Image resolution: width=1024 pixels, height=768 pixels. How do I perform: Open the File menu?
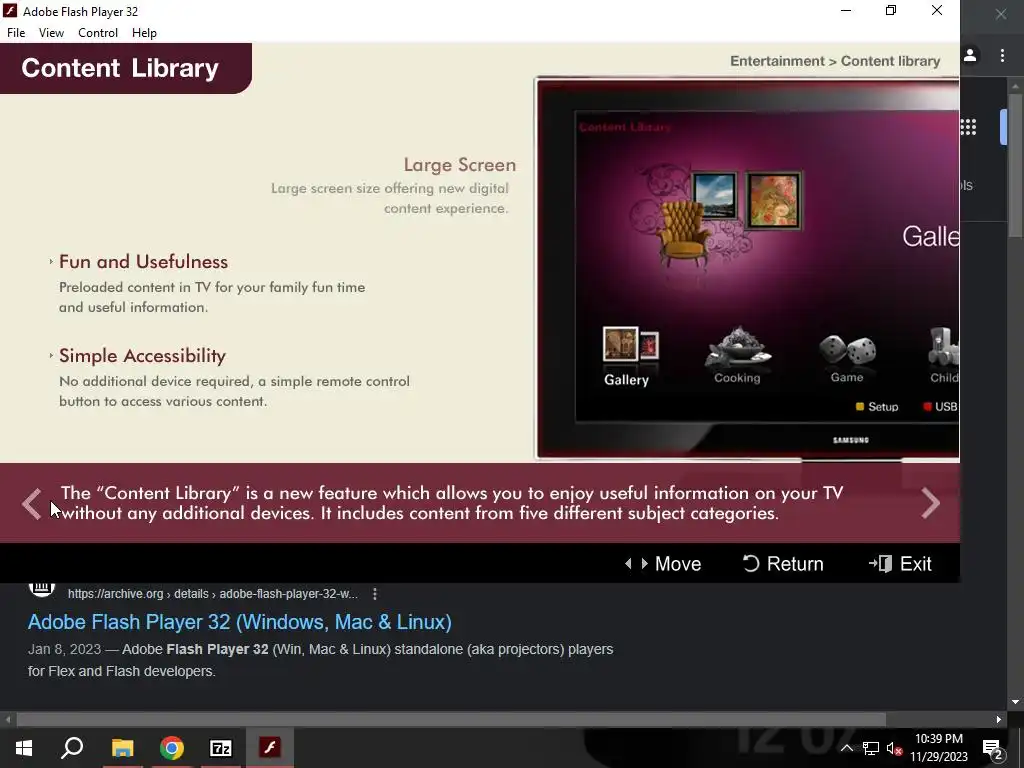tap(16, 33)
